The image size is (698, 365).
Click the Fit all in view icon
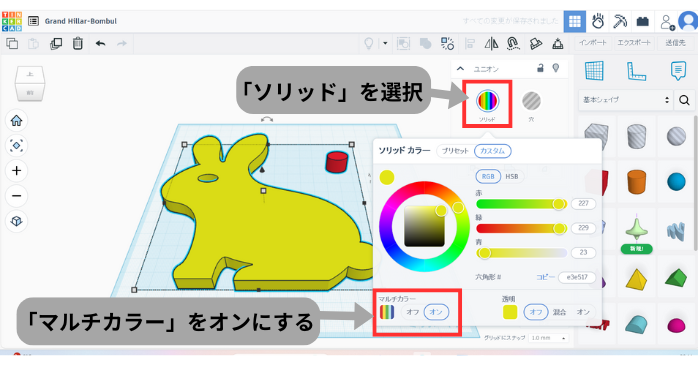pyautogui.click(x=16, y=146)
